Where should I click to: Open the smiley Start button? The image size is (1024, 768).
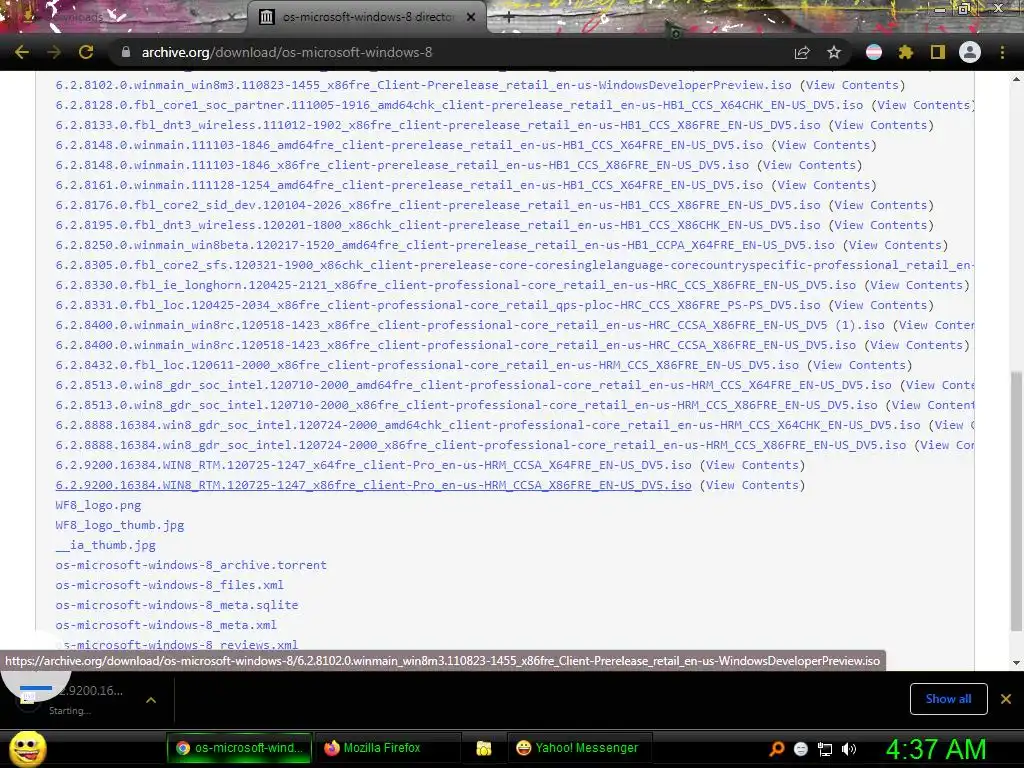tap(27, 748)
